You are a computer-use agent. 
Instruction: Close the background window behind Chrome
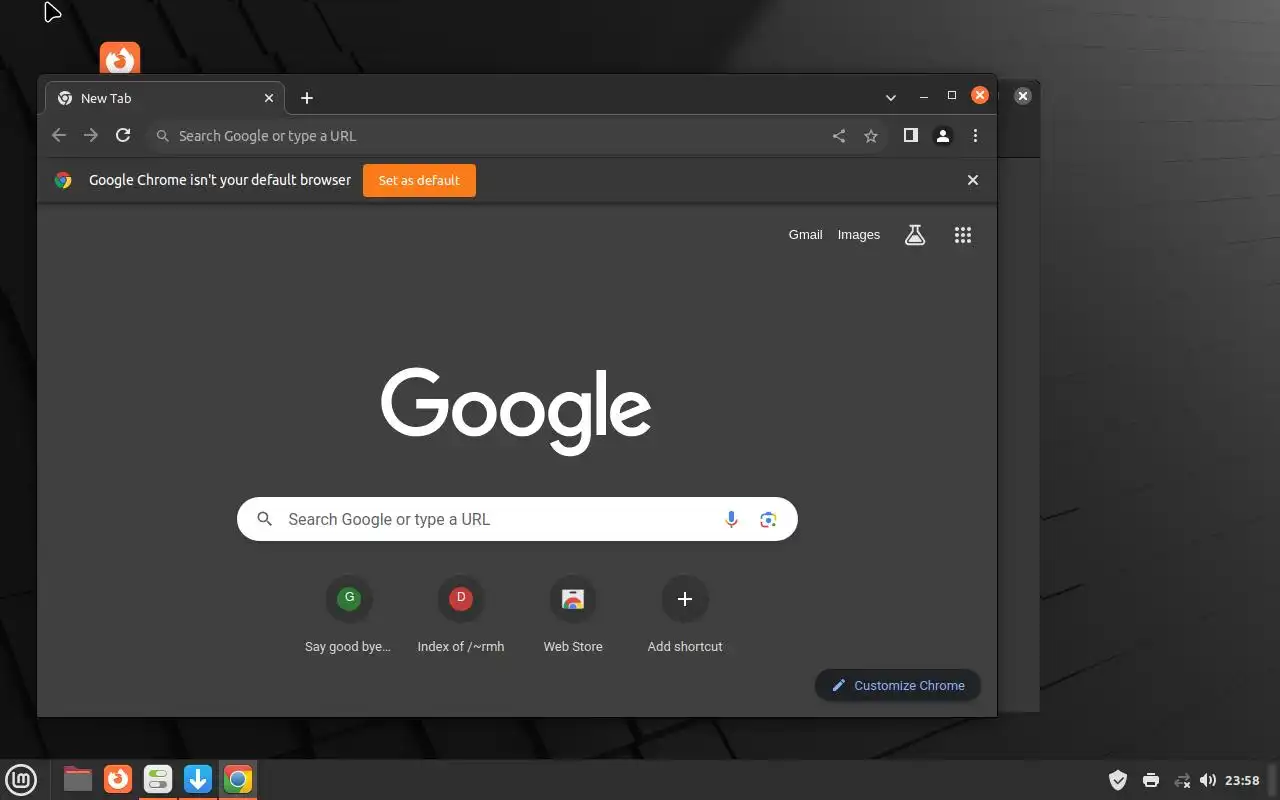pyautogui.click(x=1022, y=96)
